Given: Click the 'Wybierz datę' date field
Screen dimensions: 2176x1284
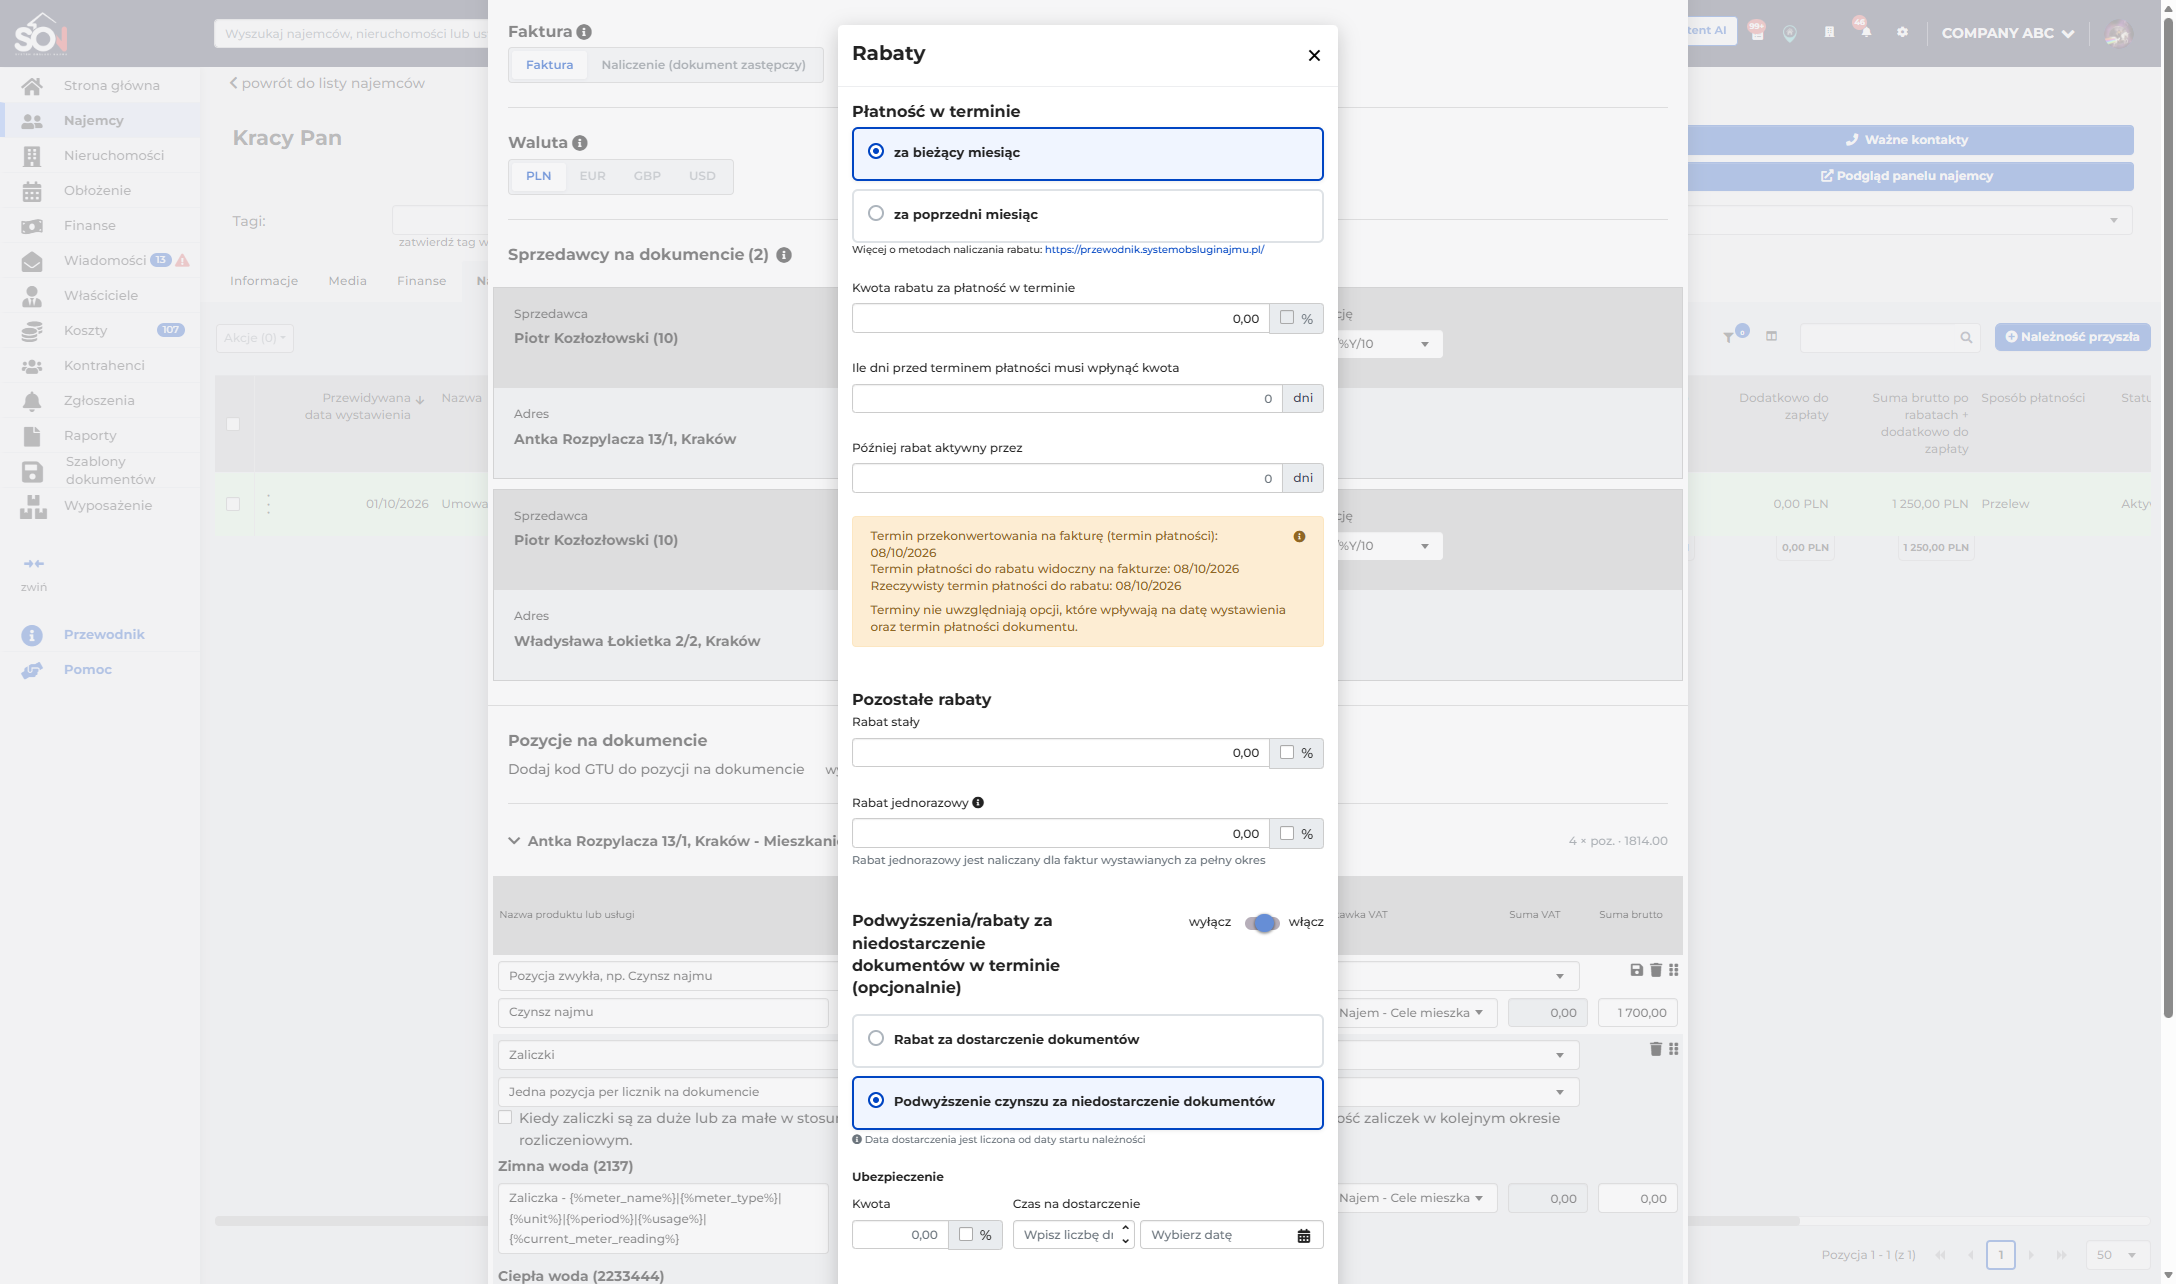Looking at the screenshot, I should tap(1231, 1235).
